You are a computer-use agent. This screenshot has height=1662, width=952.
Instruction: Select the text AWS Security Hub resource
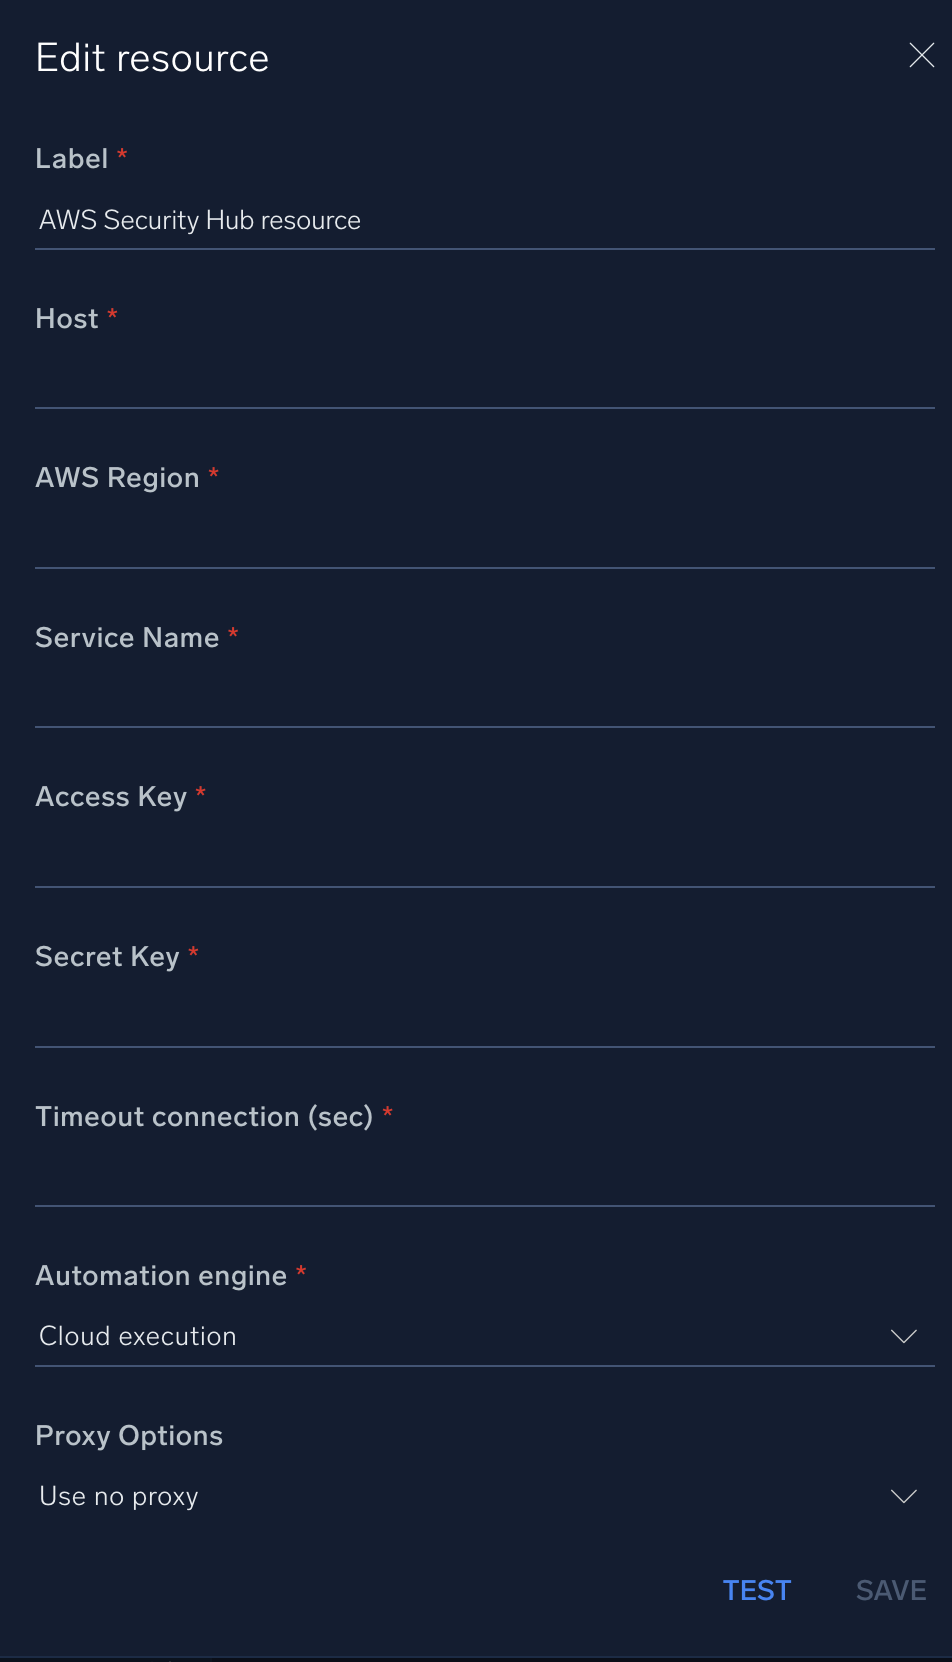200,220
